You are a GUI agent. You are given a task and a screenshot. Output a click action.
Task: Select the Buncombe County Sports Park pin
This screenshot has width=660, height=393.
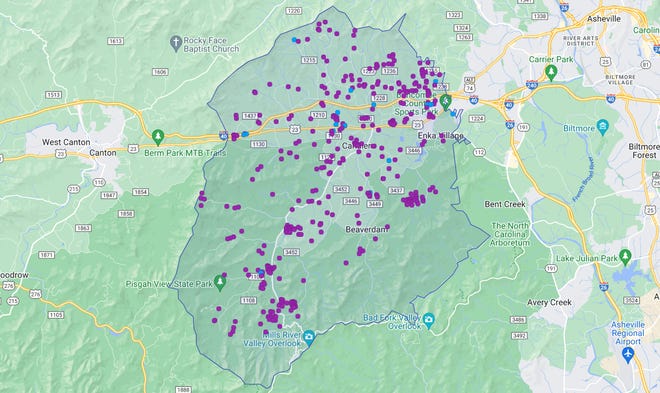point(445,101)
